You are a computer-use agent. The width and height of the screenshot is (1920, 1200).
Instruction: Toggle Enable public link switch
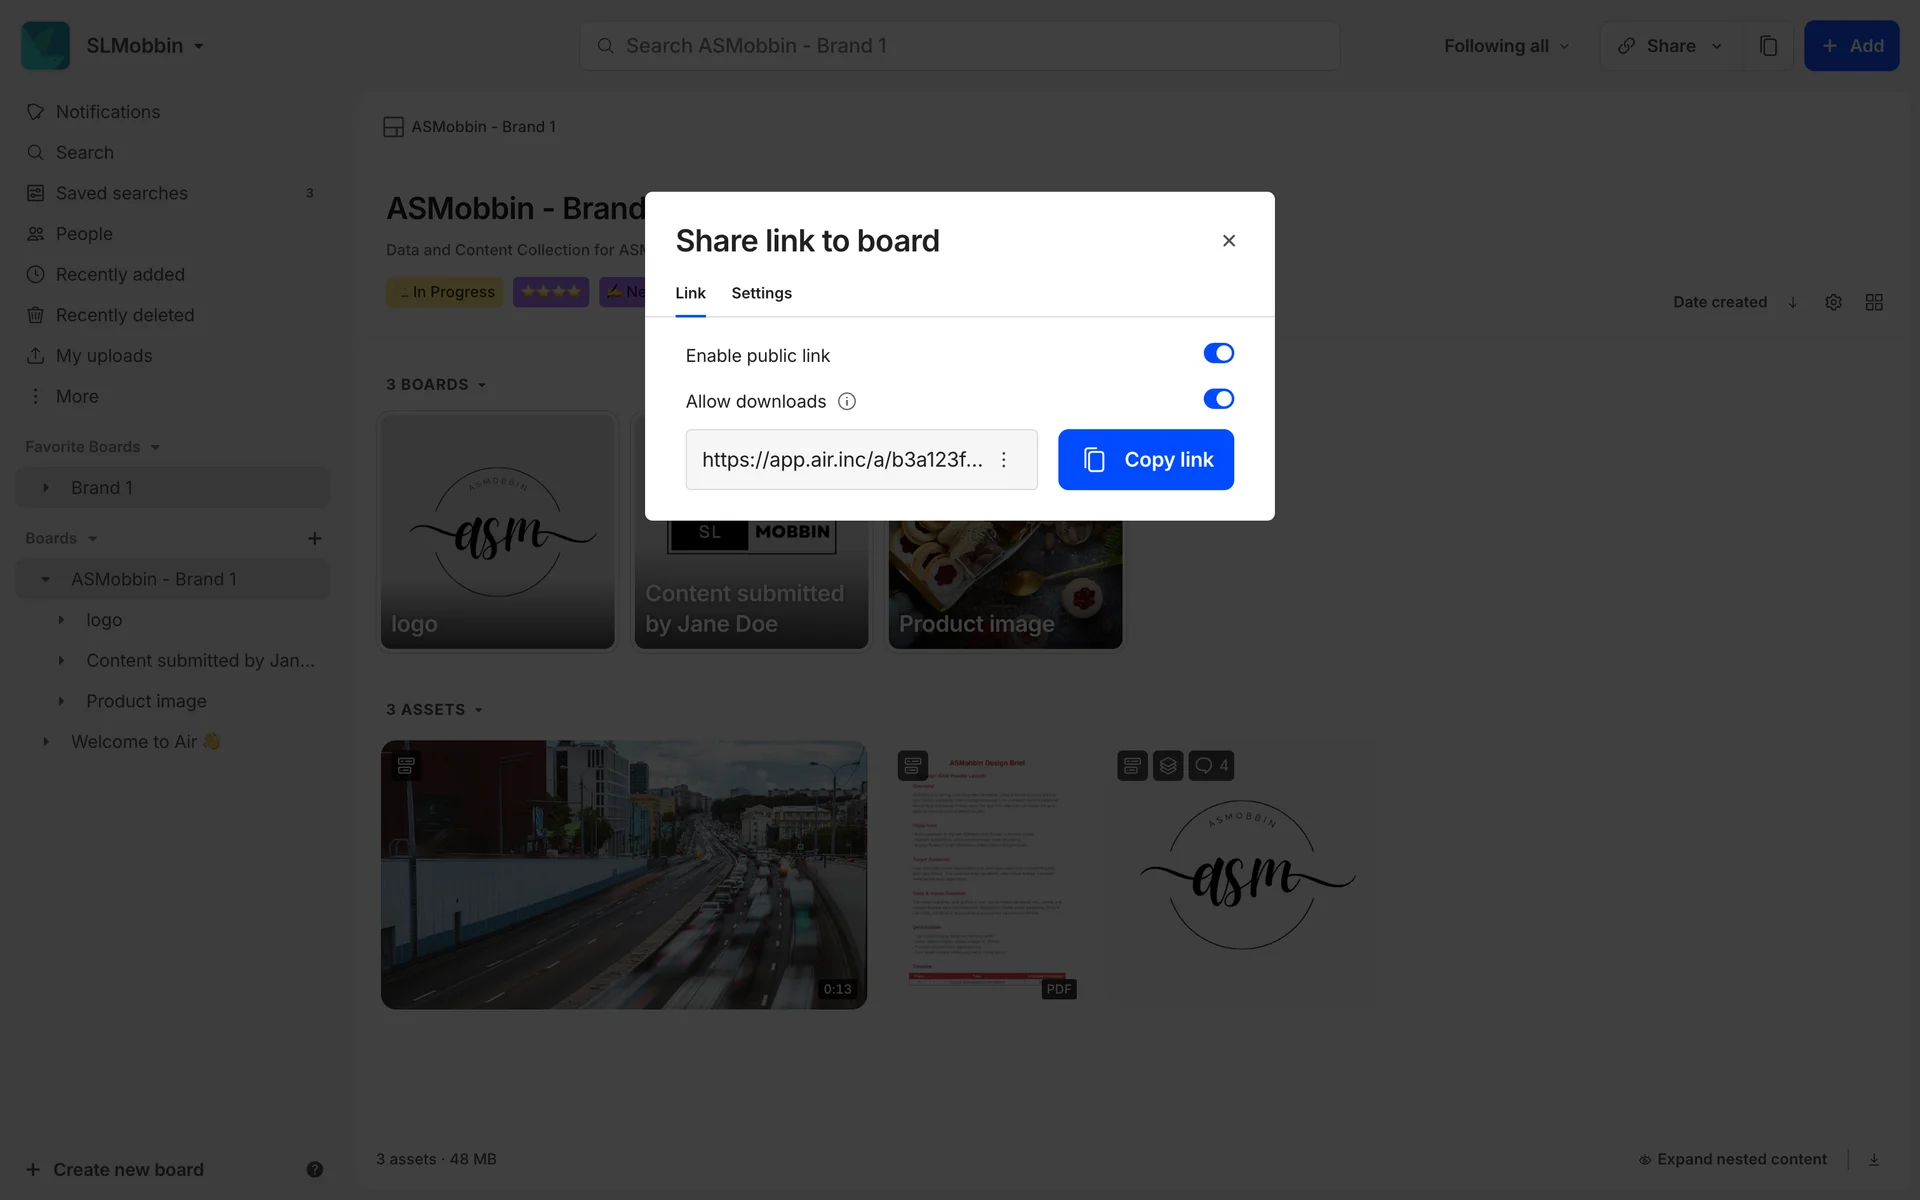coord(1218,354)
